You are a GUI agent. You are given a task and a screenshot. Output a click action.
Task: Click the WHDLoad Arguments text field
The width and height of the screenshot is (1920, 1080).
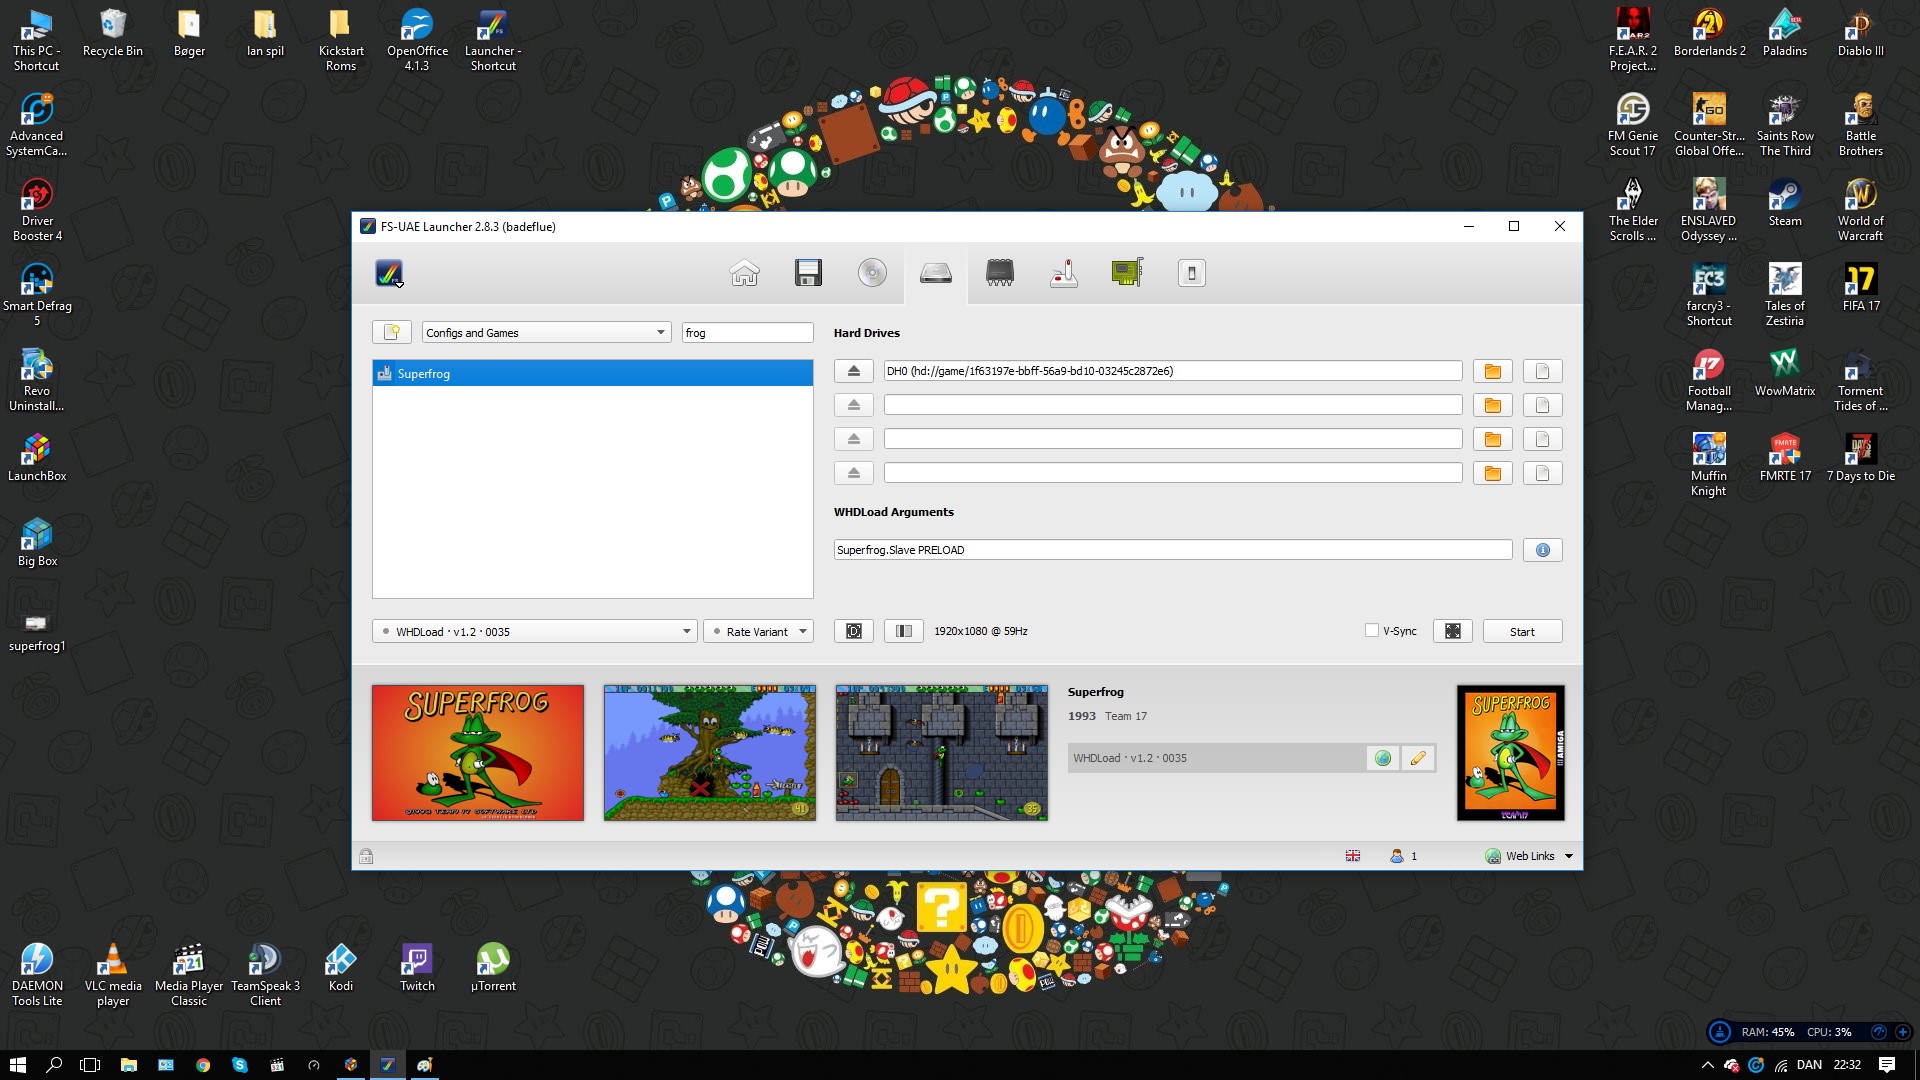point(1172,550)
